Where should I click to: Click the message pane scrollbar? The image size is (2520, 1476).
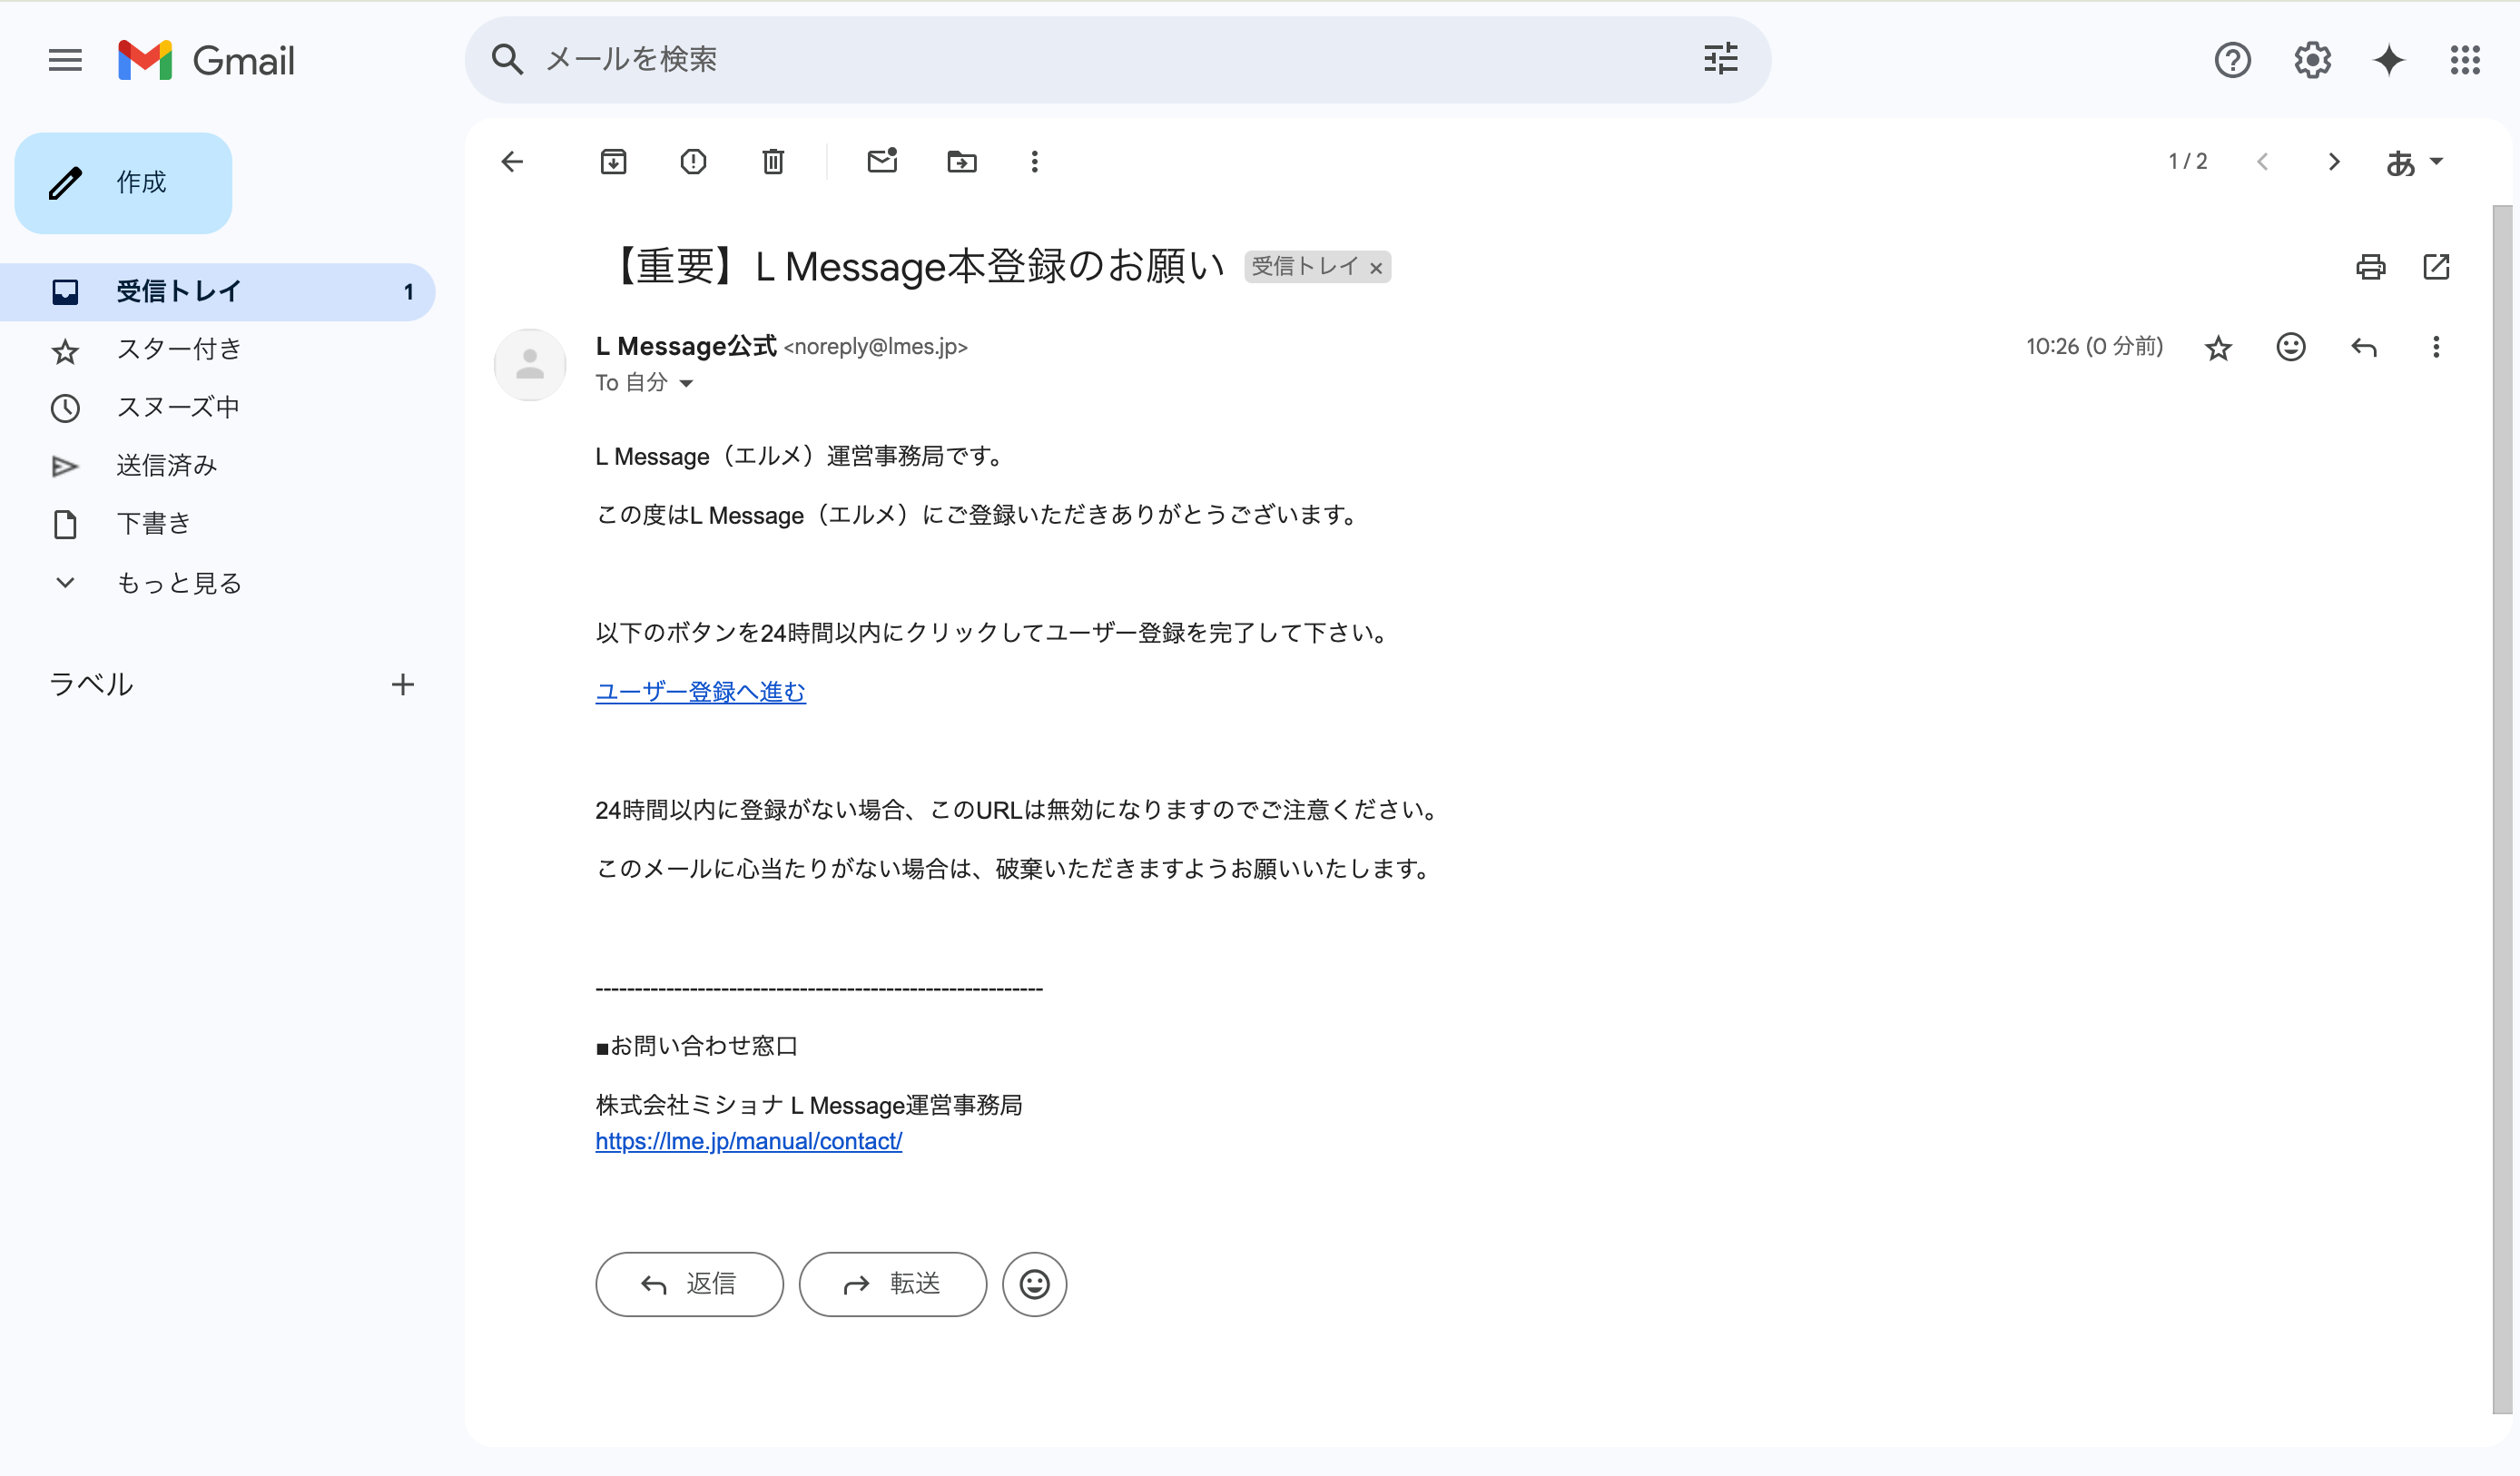click(2502, 810)
